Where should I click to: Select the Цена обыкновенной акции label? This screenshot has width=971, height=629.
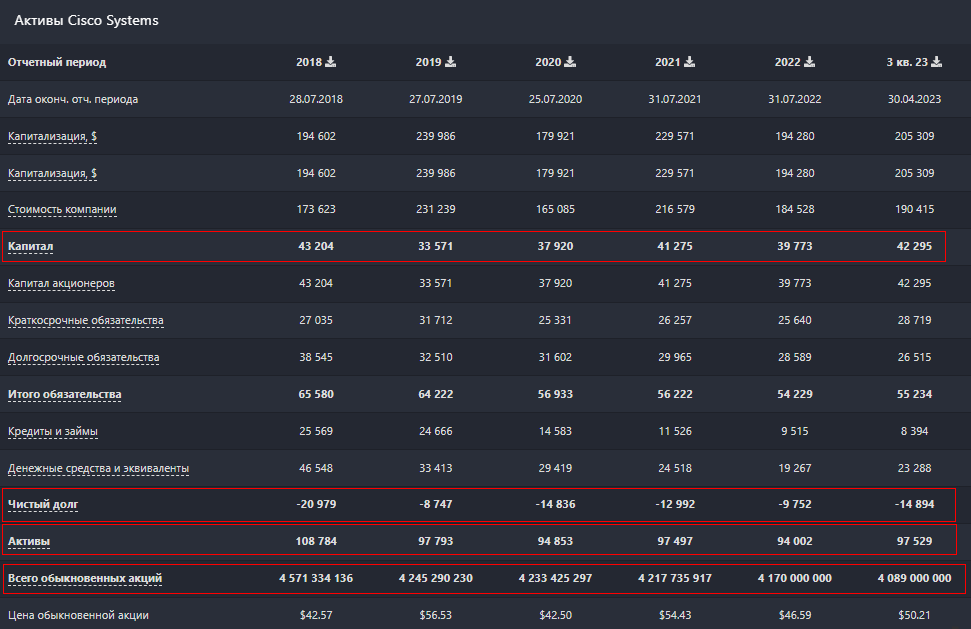pos(78,615)
